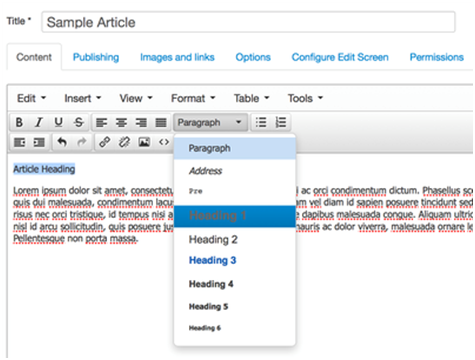Open the Insert menu
475x360 pixels.
[82, 98]
